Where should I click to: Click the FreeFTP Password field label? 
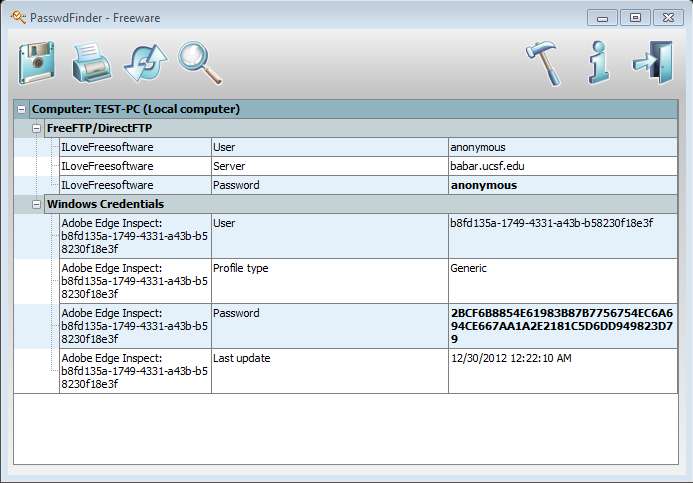(236, 185)
